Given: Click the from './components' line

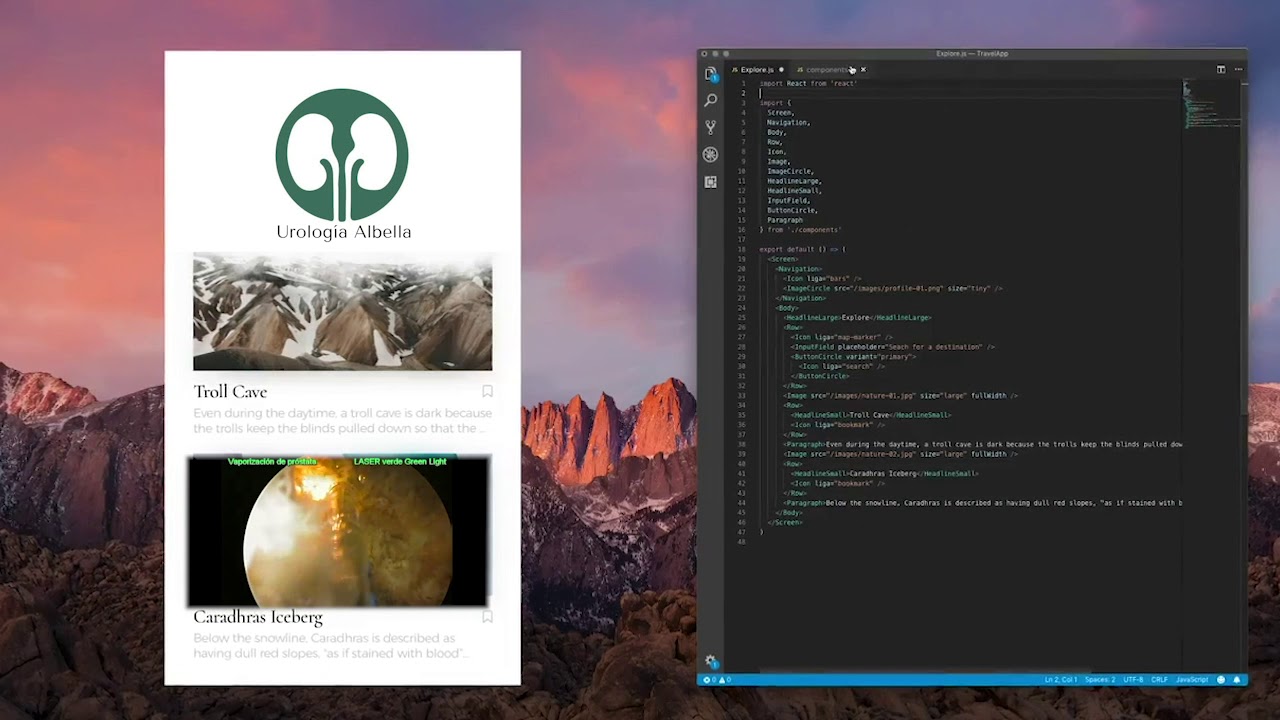Looking at the screenshot, I should (x=800, y=230).
